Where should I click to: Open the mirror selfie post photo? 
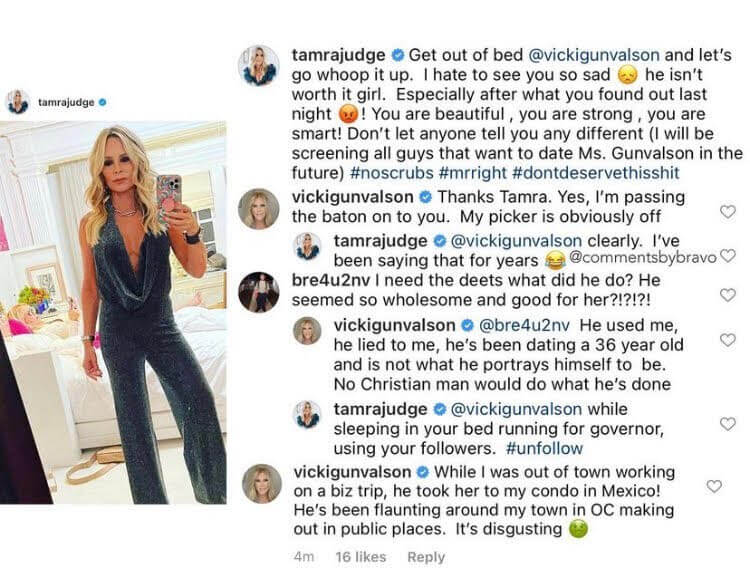click(113, 312)
